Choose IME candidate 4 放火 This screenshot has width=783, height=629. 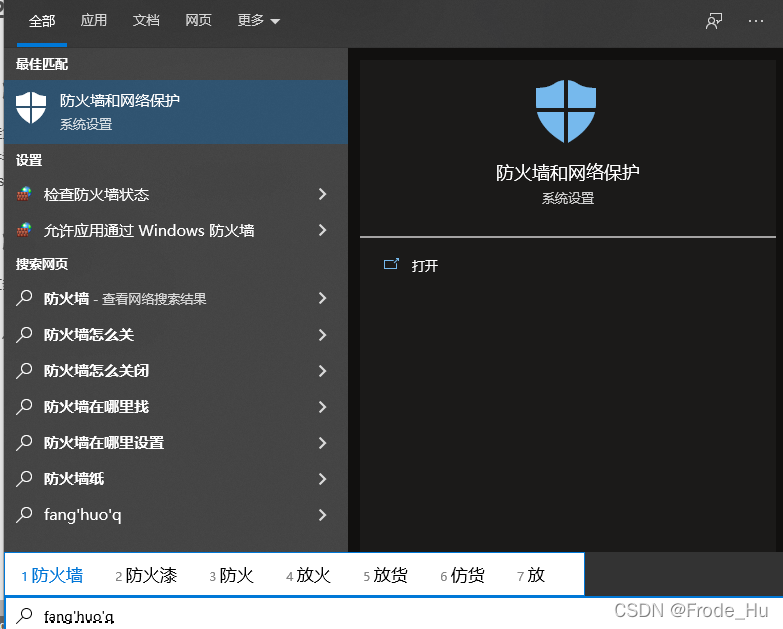pos(308,575)
